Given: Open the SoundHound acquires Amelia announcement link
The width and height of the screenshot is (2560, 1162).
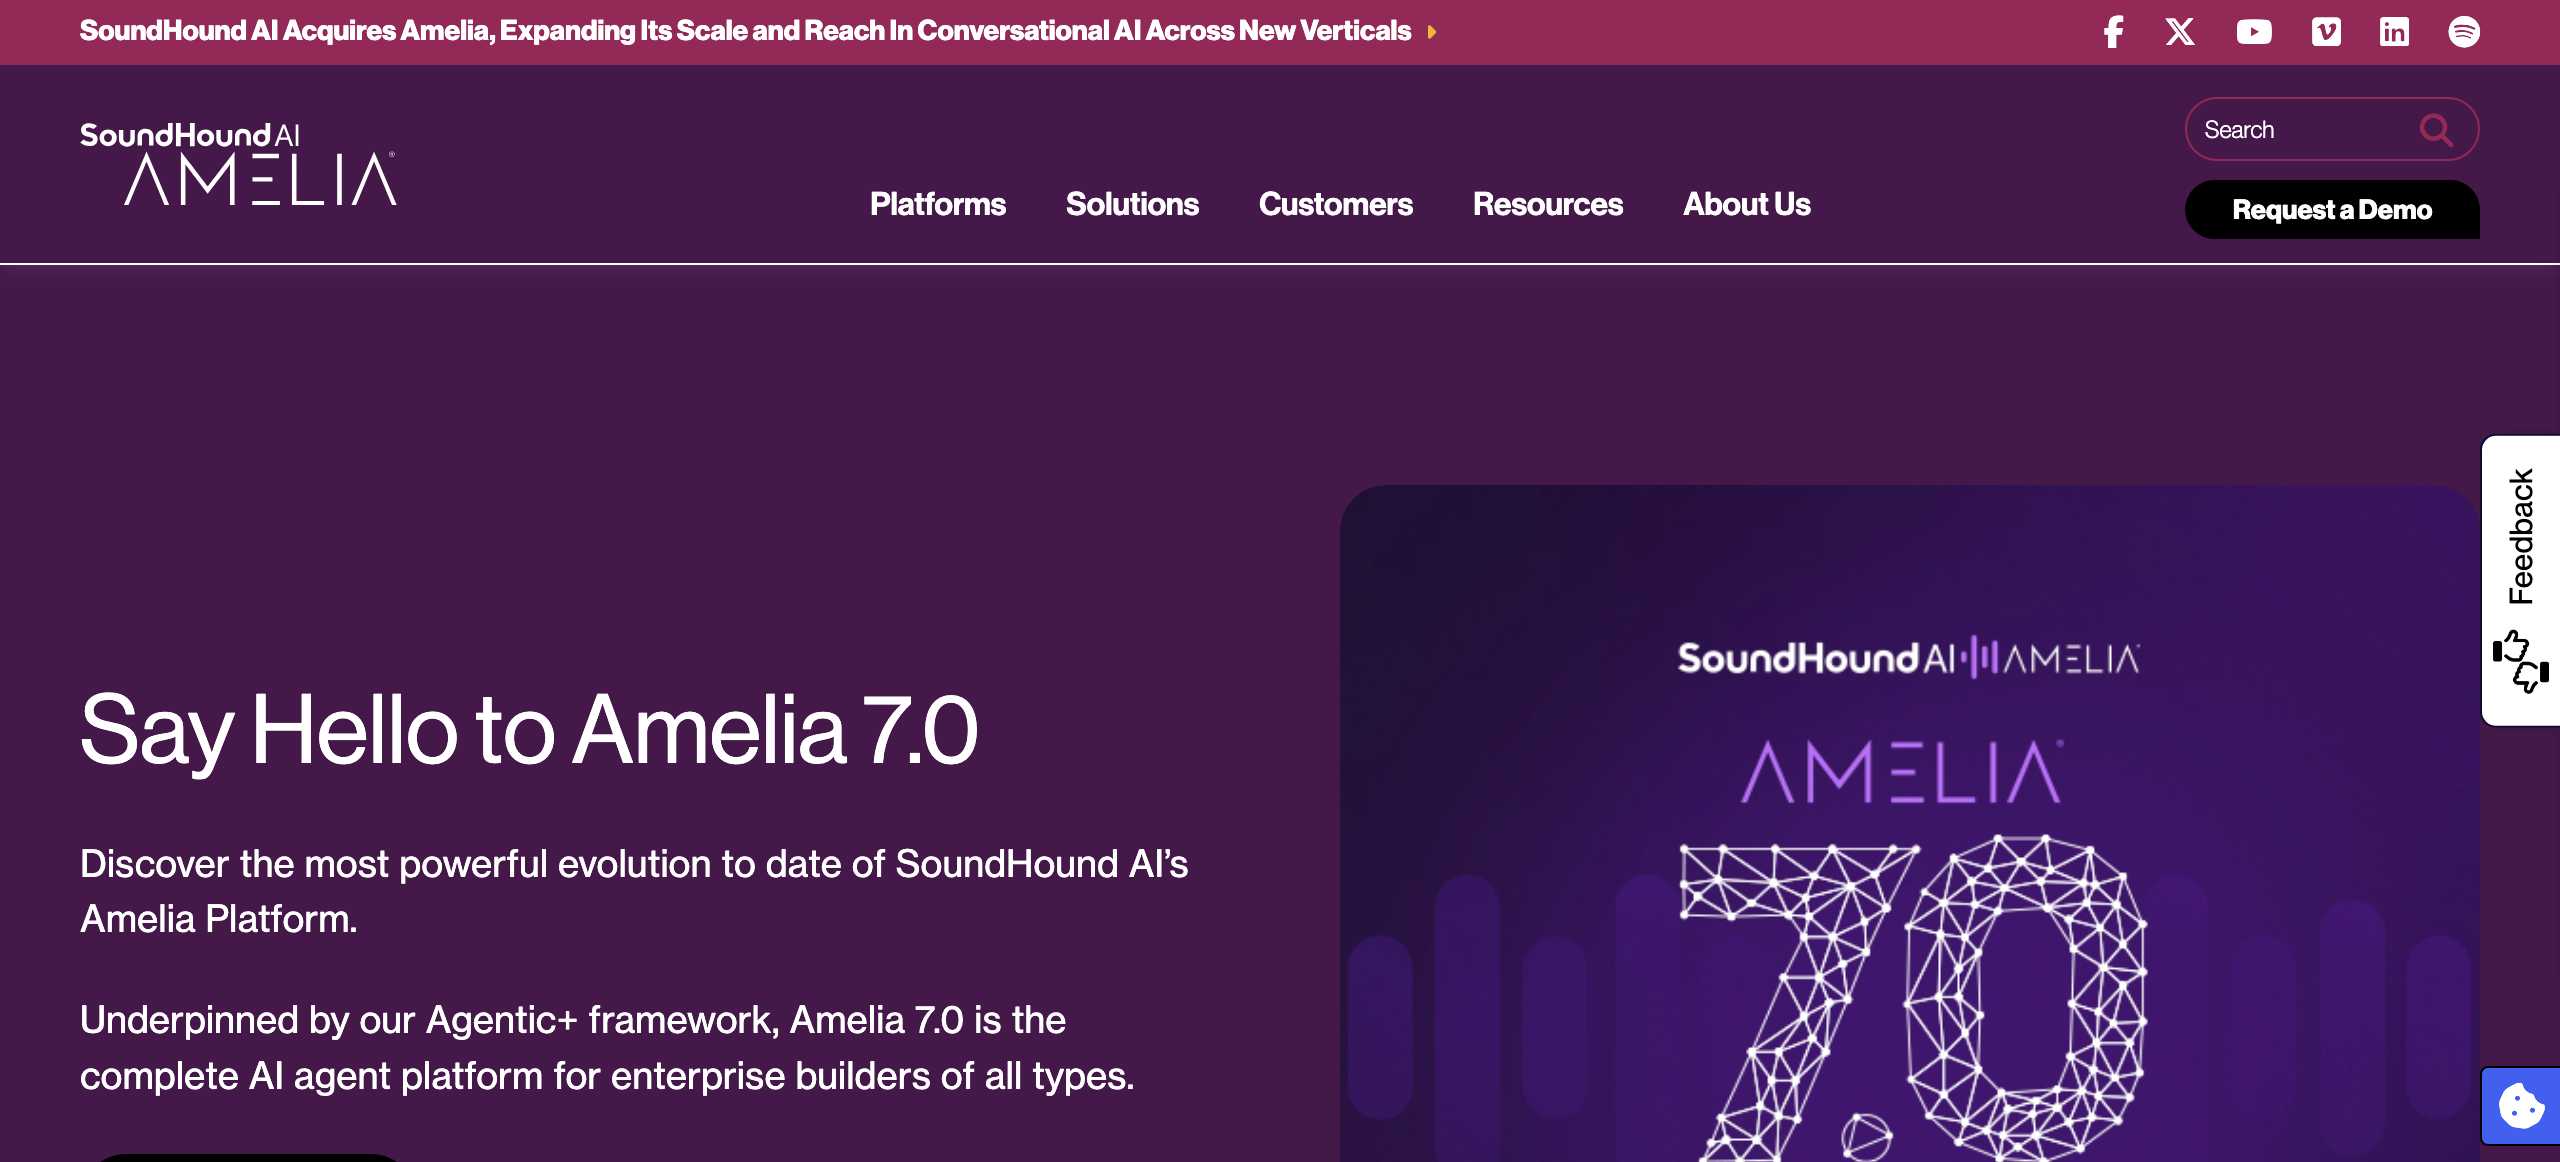Looking at the screenshot, I should pyautogui.click(x=745, y=31).
